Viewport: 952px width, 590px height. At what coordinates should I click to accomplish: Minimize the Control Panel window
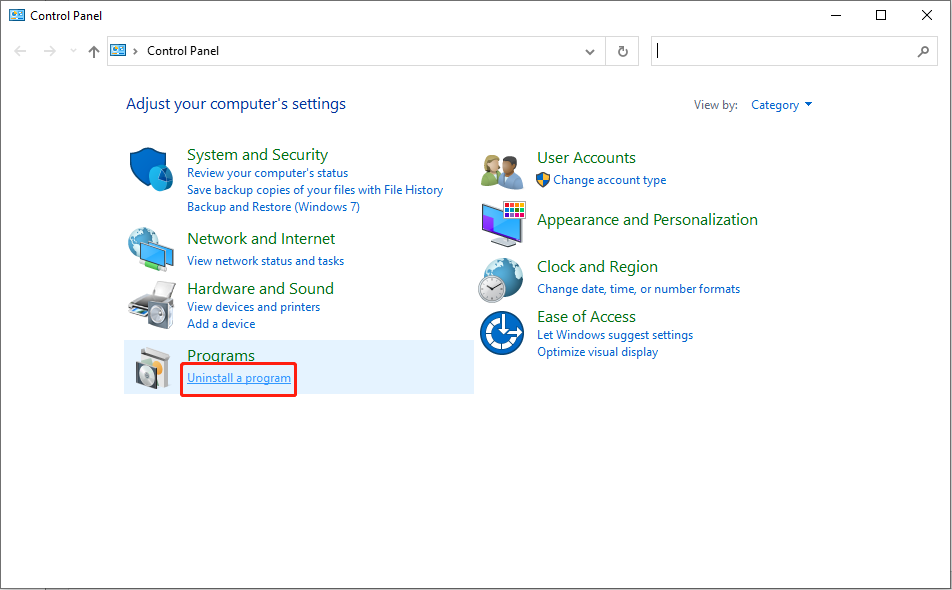(x=836, y=15)
